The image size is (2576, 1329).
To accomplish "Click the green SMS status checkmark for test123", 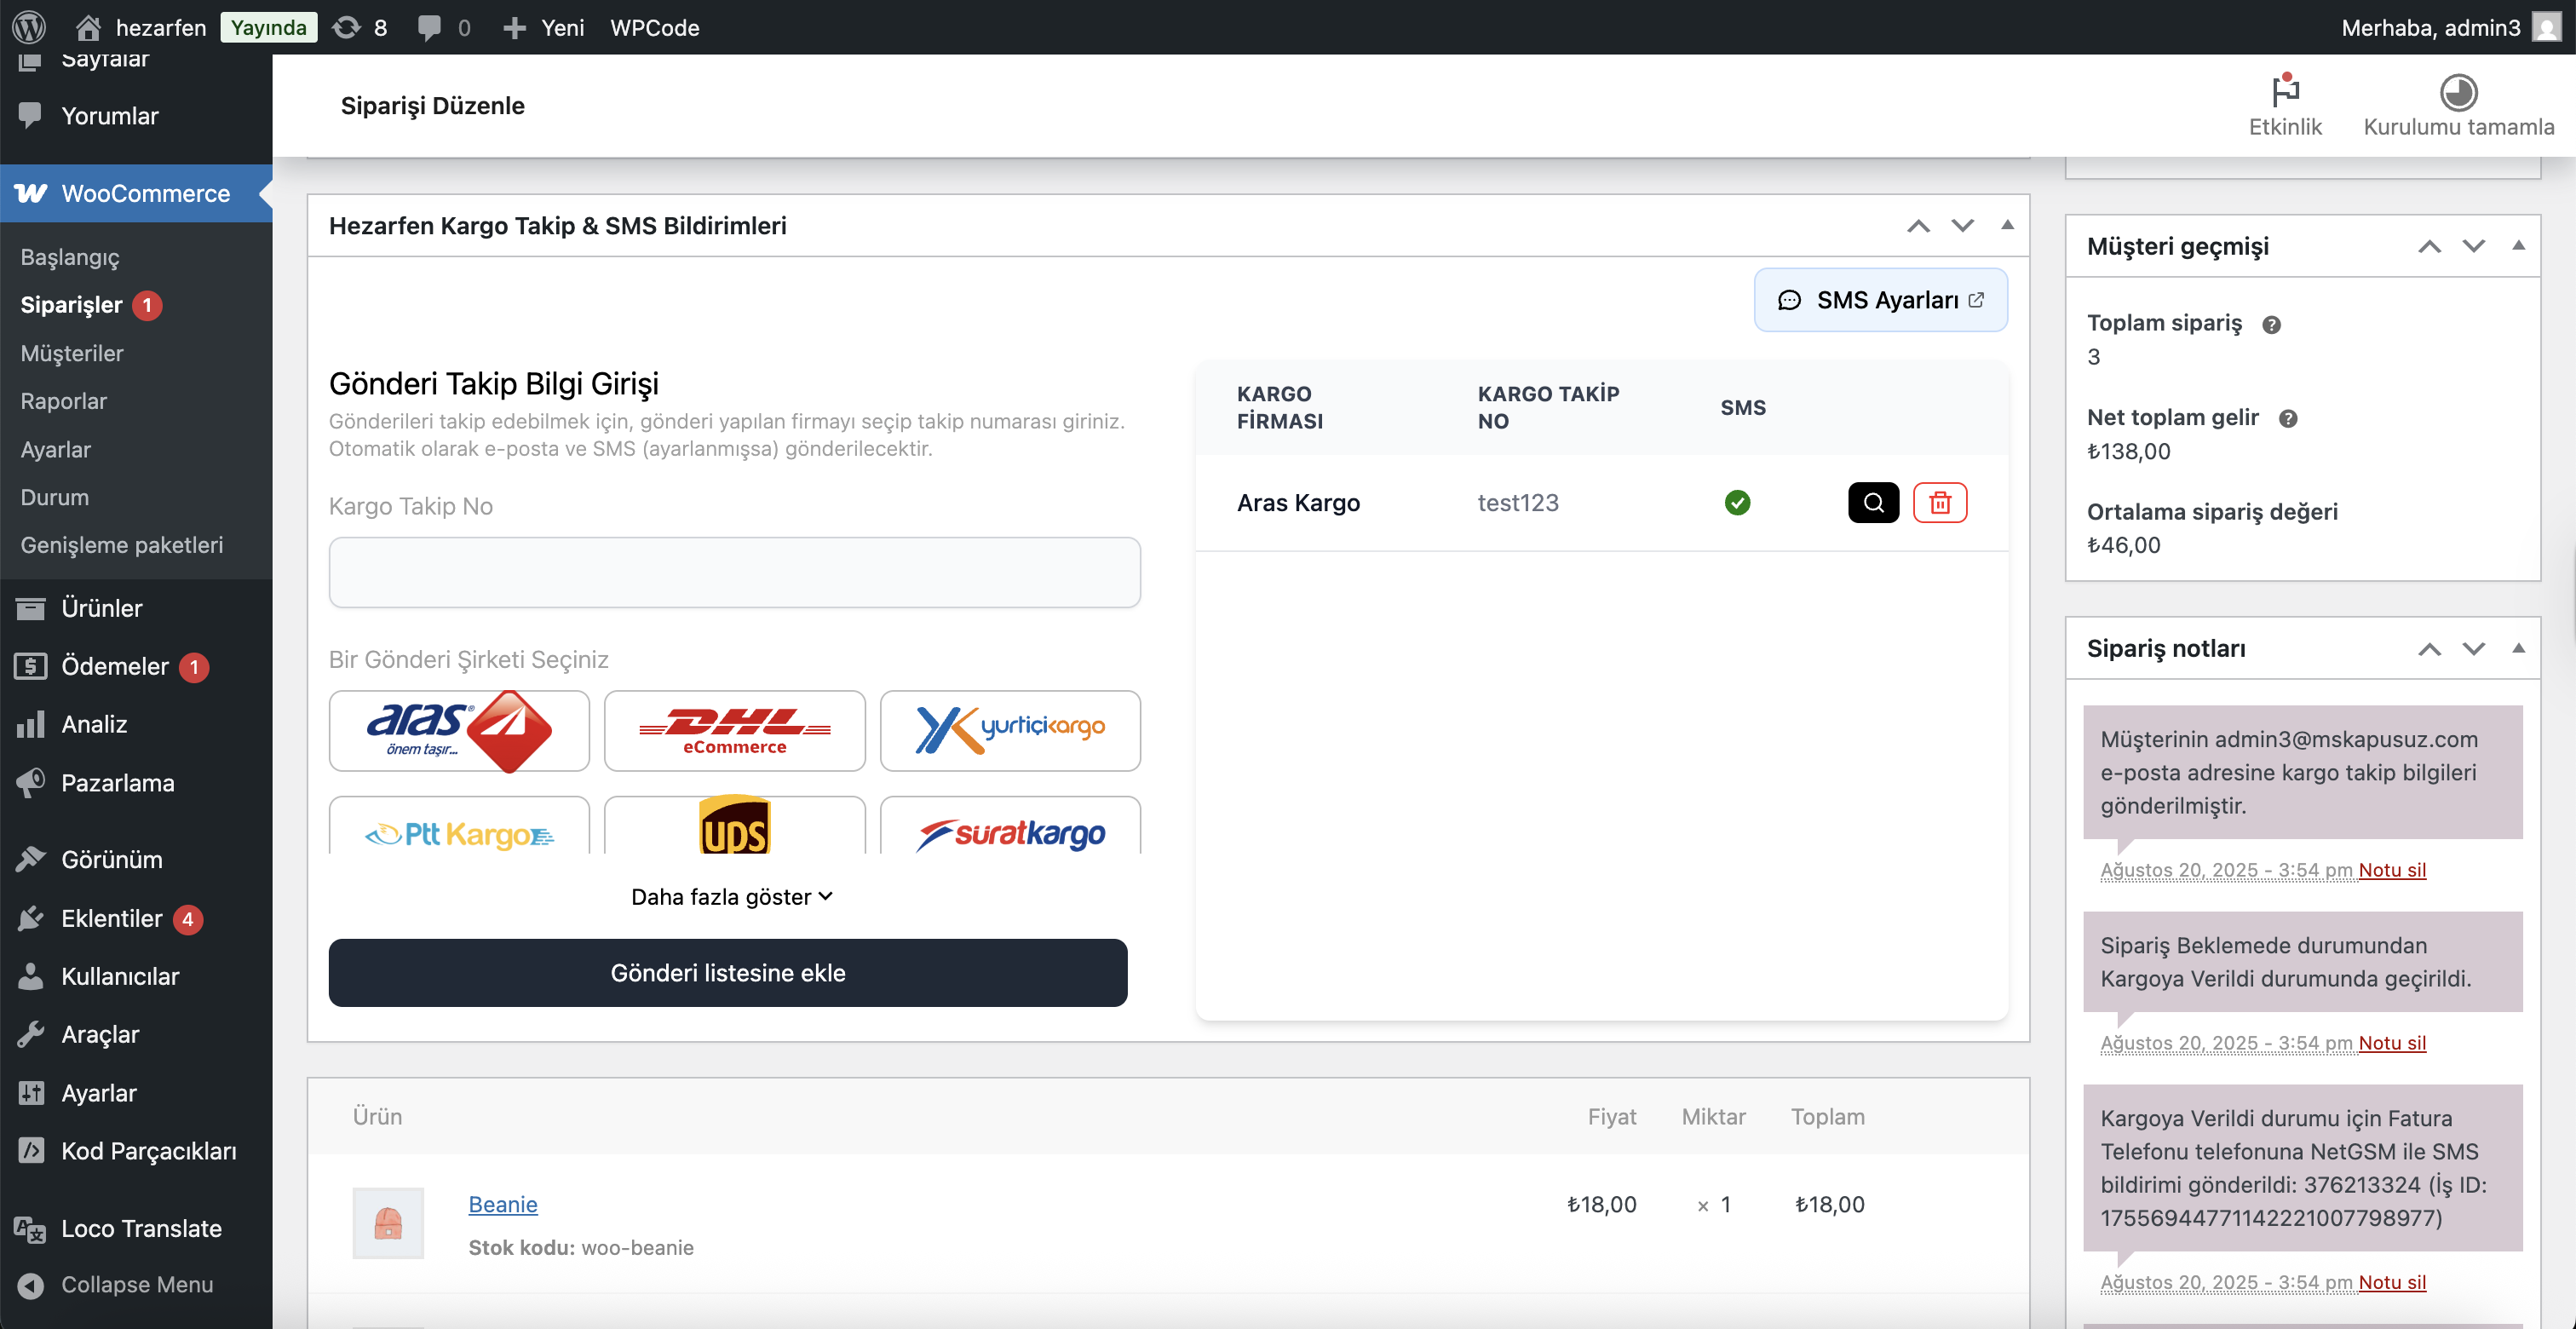I will pyautogui.click(x=1737, y=502).
